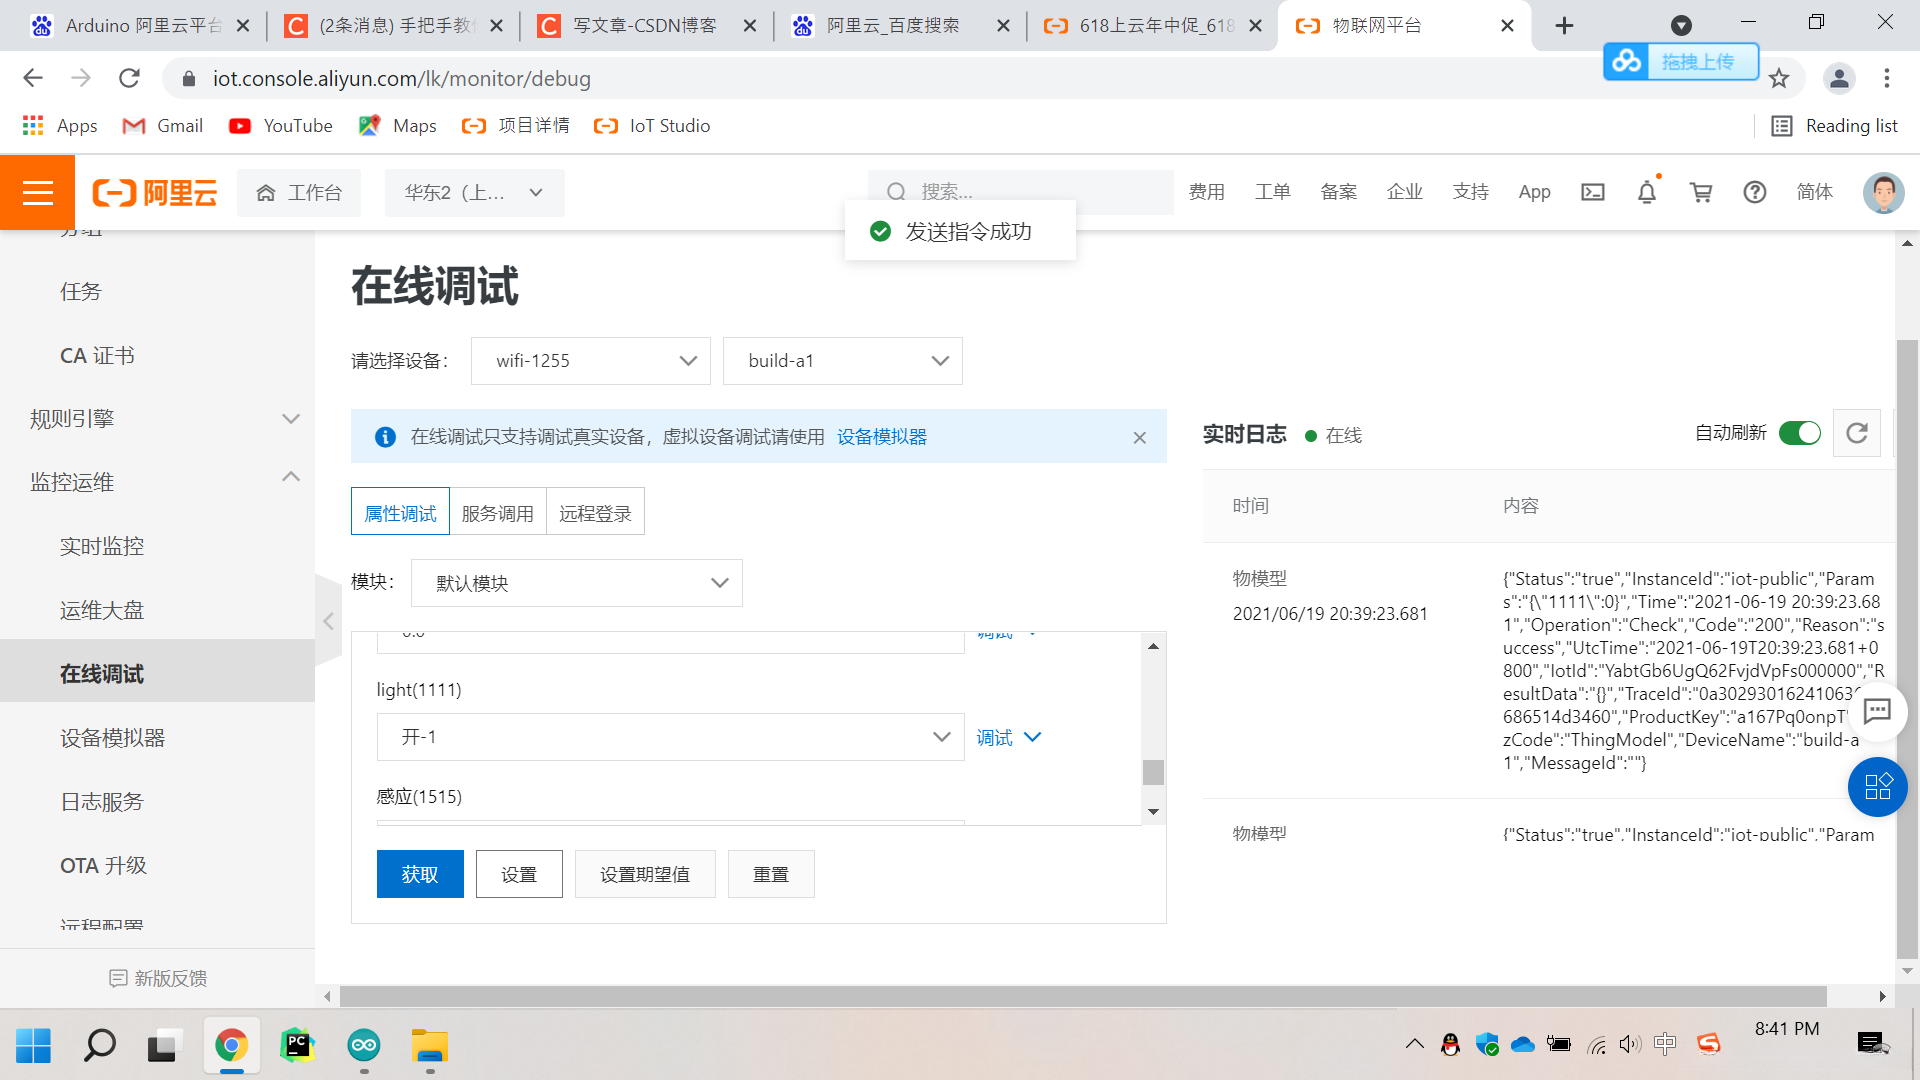Screen dimensions: 1920x1080
Task: Click the 获取 button
Action: (420, 873)
